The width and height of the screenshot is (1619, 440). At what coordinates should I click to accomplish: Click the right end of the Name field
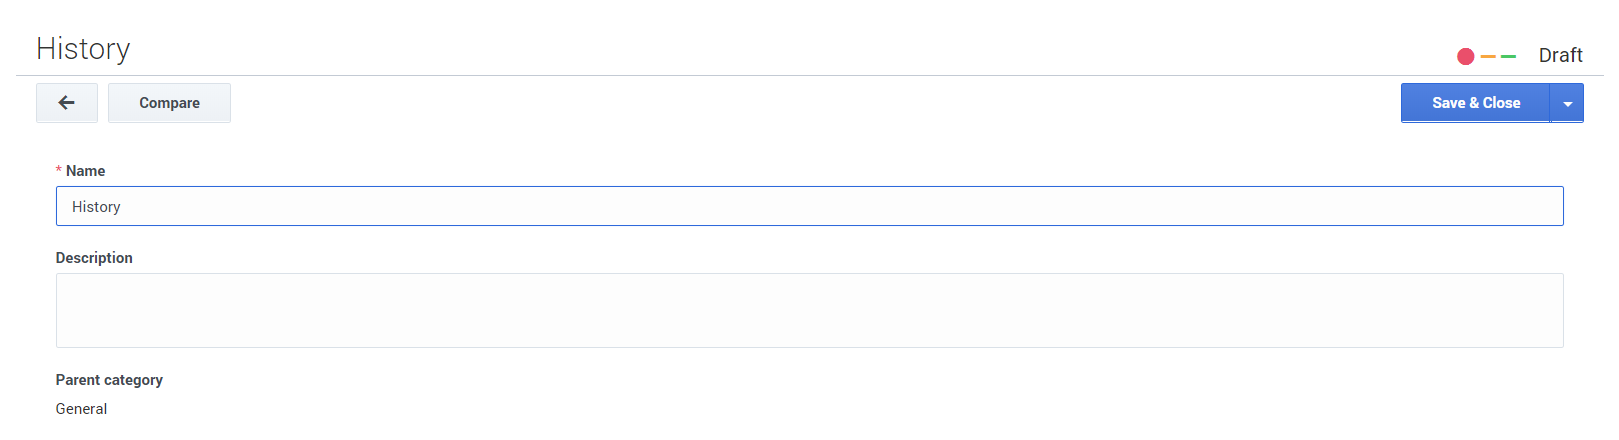(x=1545, y=206)
